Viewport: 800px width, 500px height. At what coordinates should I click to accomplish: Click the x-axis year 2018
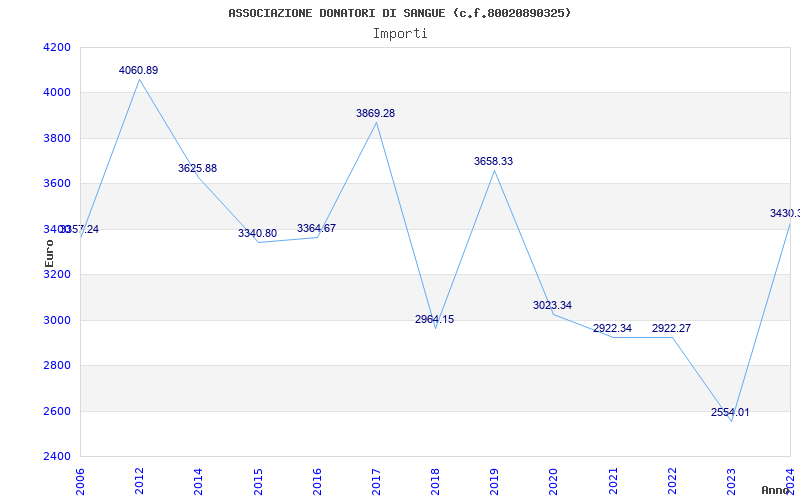(435, 481)
